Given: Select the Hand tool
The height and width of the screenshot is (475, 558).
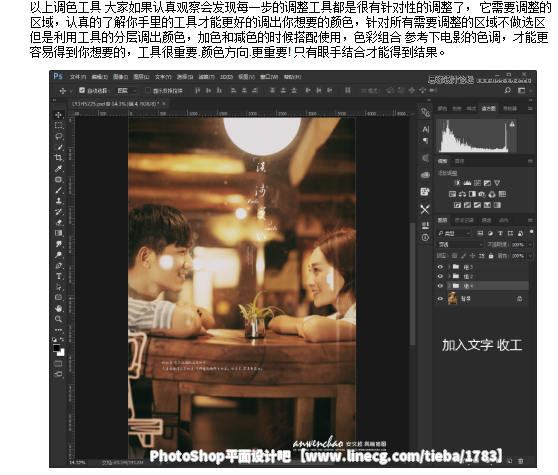Looking at the screenshot, I should (x=59, y=308).
